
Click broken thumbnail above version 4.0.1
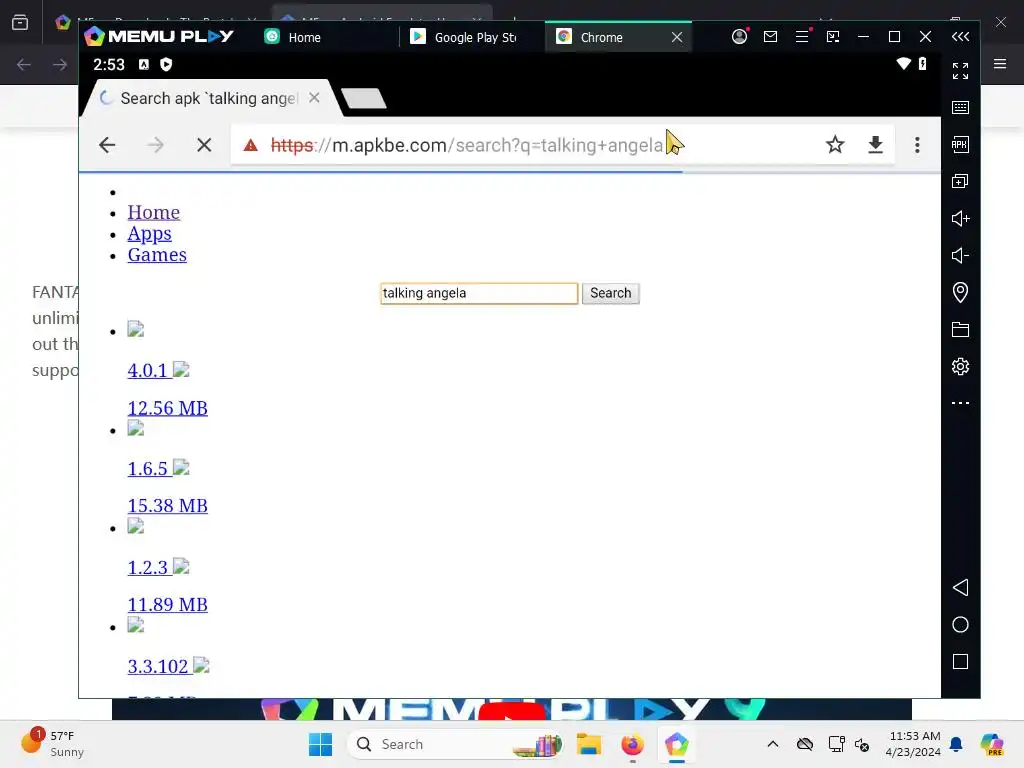tap(135, 329)
